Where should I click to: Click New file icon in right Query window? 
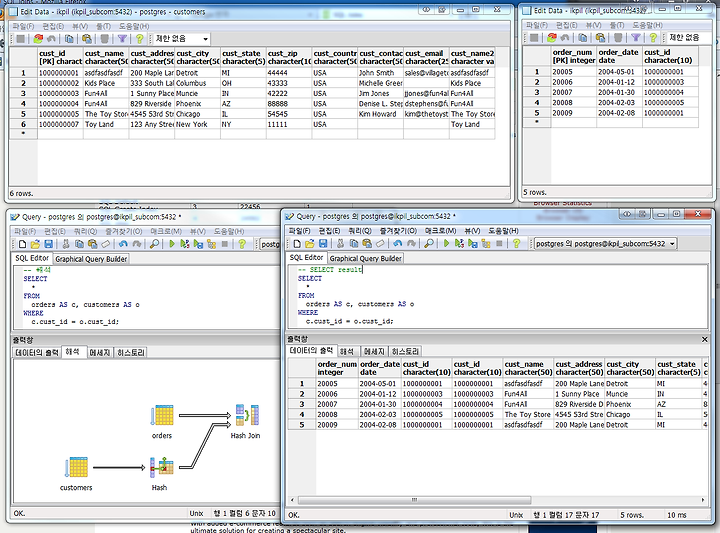coord(297,244)
